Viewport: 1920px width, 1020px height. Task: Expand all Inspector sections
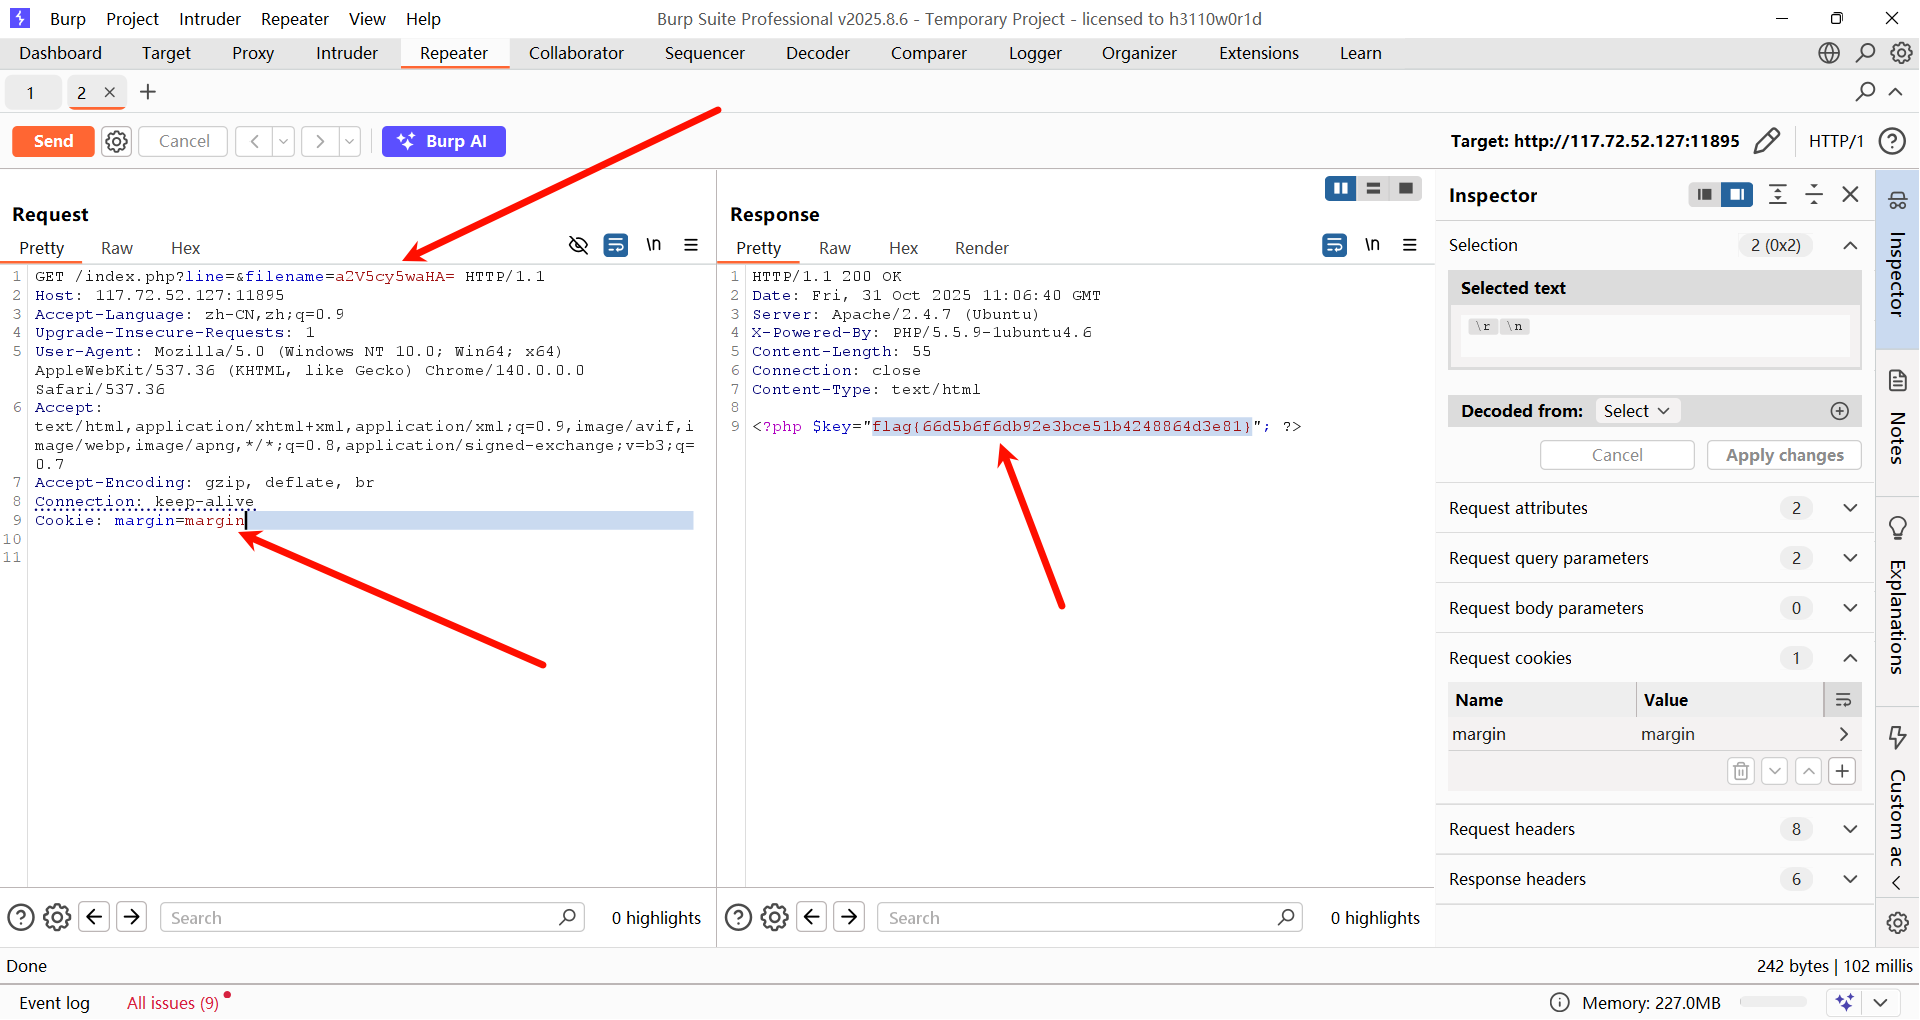coord(1778,194)
